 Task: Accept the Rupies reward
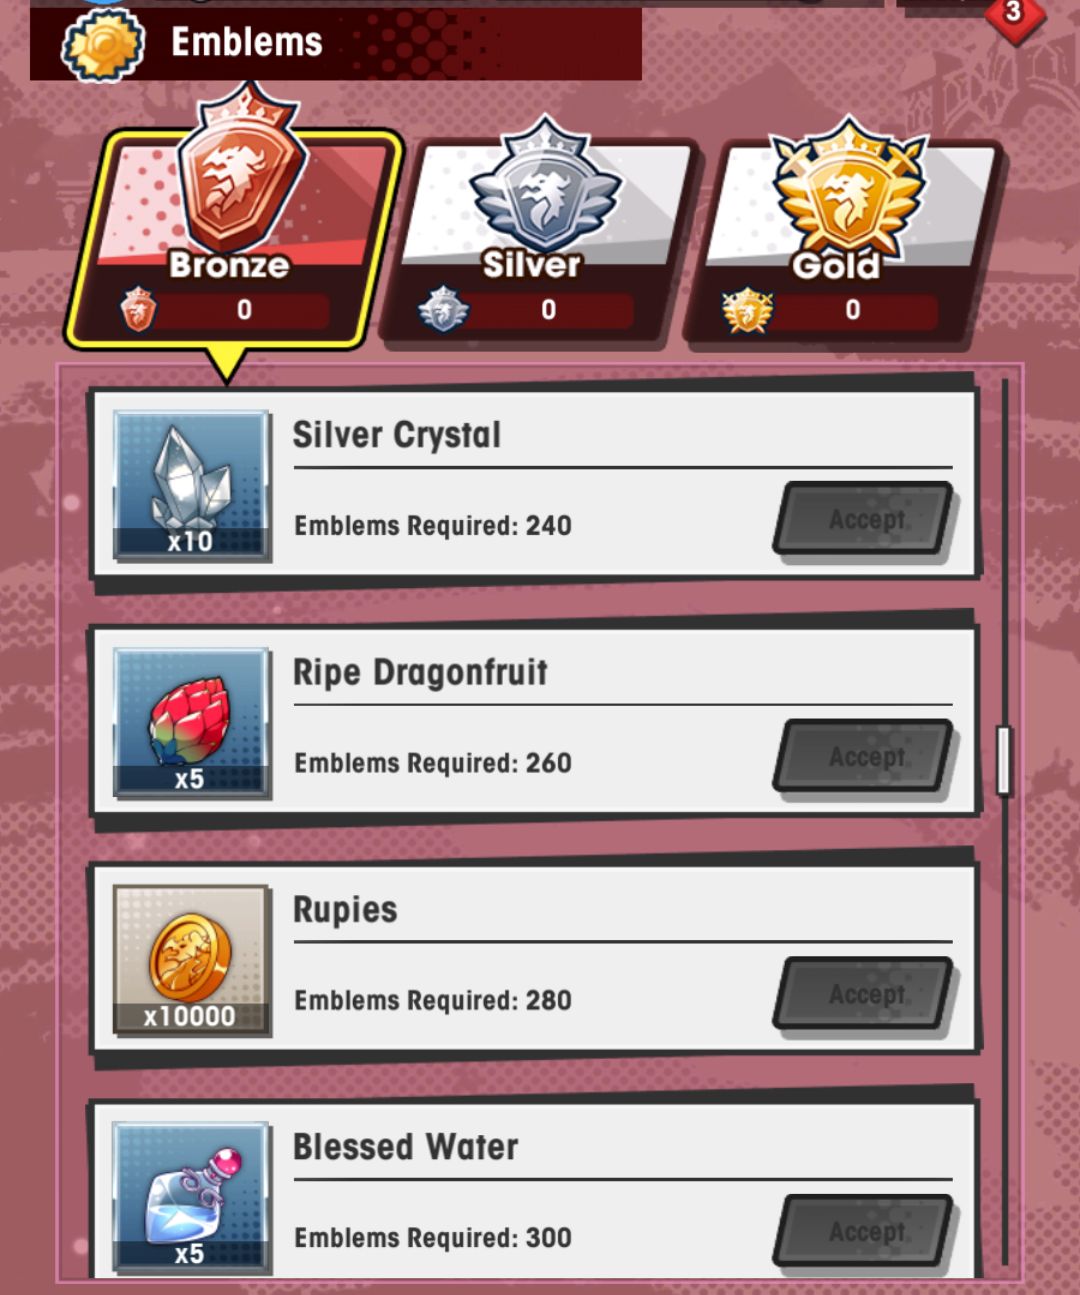[865, 994]
